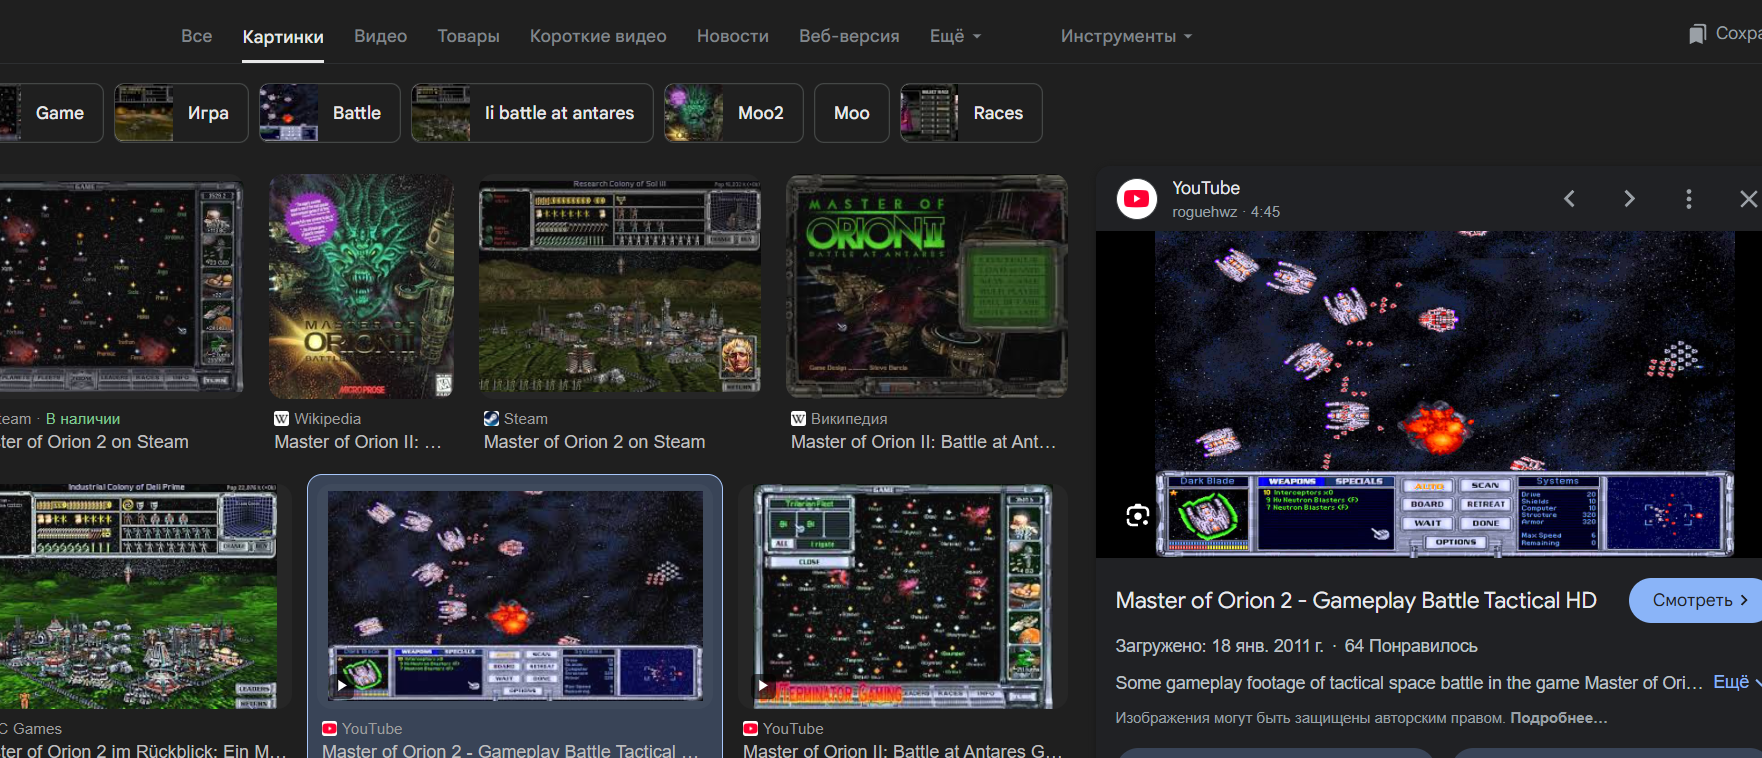Play the selected battle video thumbnail

click(x=342, y=686)
